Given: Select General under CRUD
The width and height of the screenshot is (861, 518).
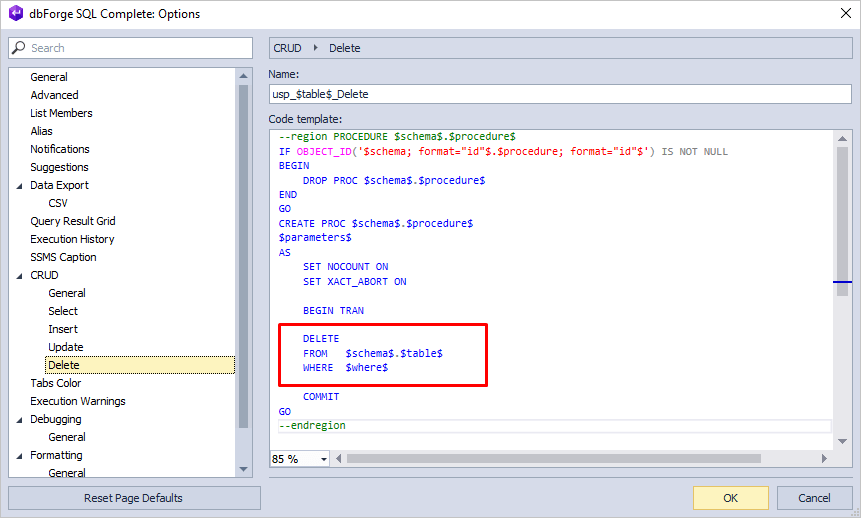Looking at the screenshot, I should 66,293.
